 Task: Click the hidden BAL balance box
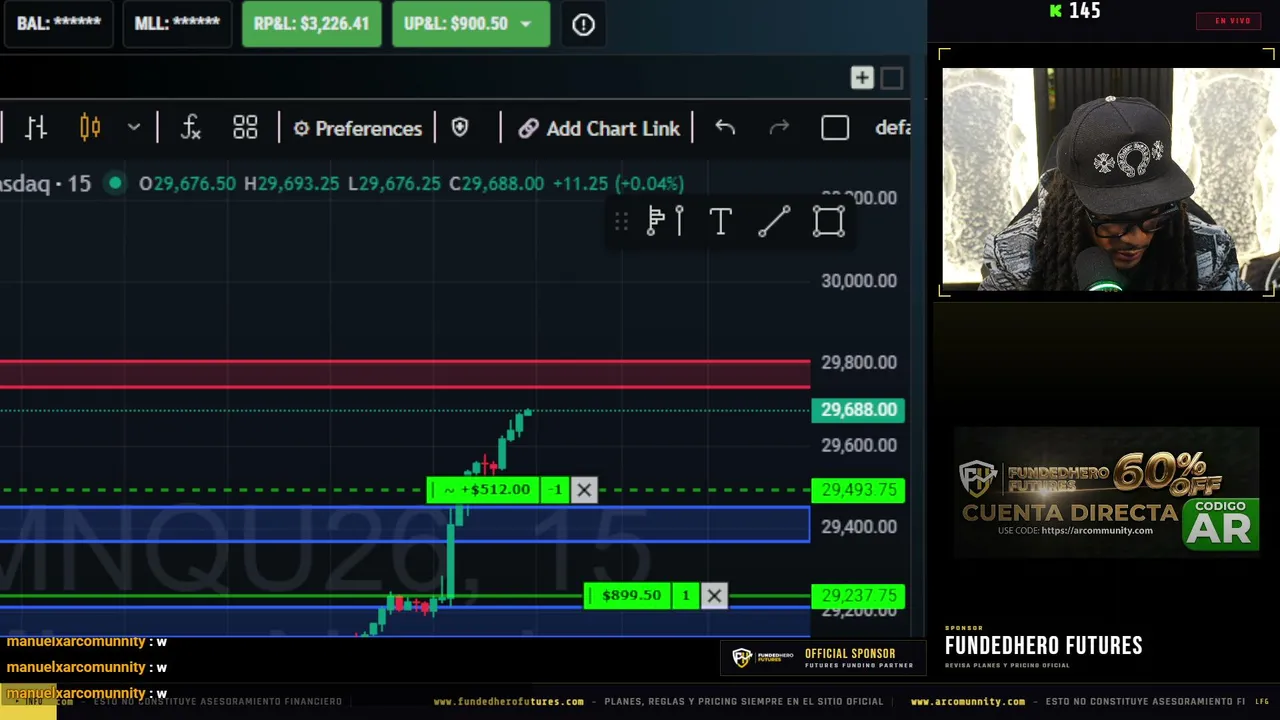(x=59, y=24)
